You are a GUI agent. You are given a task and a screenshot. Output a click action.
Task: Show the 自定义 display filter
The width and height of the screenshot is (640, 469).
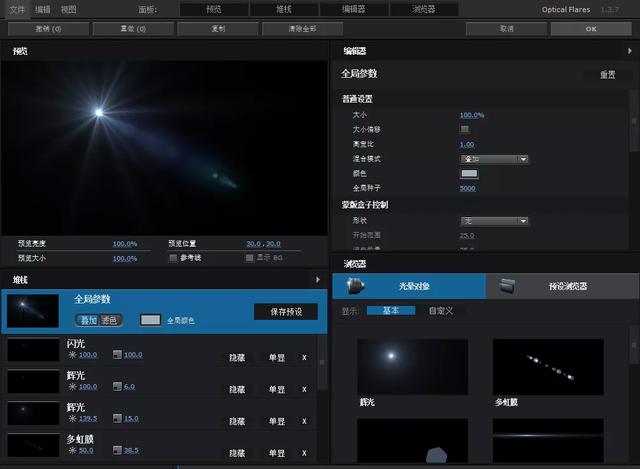click(441, 311)
